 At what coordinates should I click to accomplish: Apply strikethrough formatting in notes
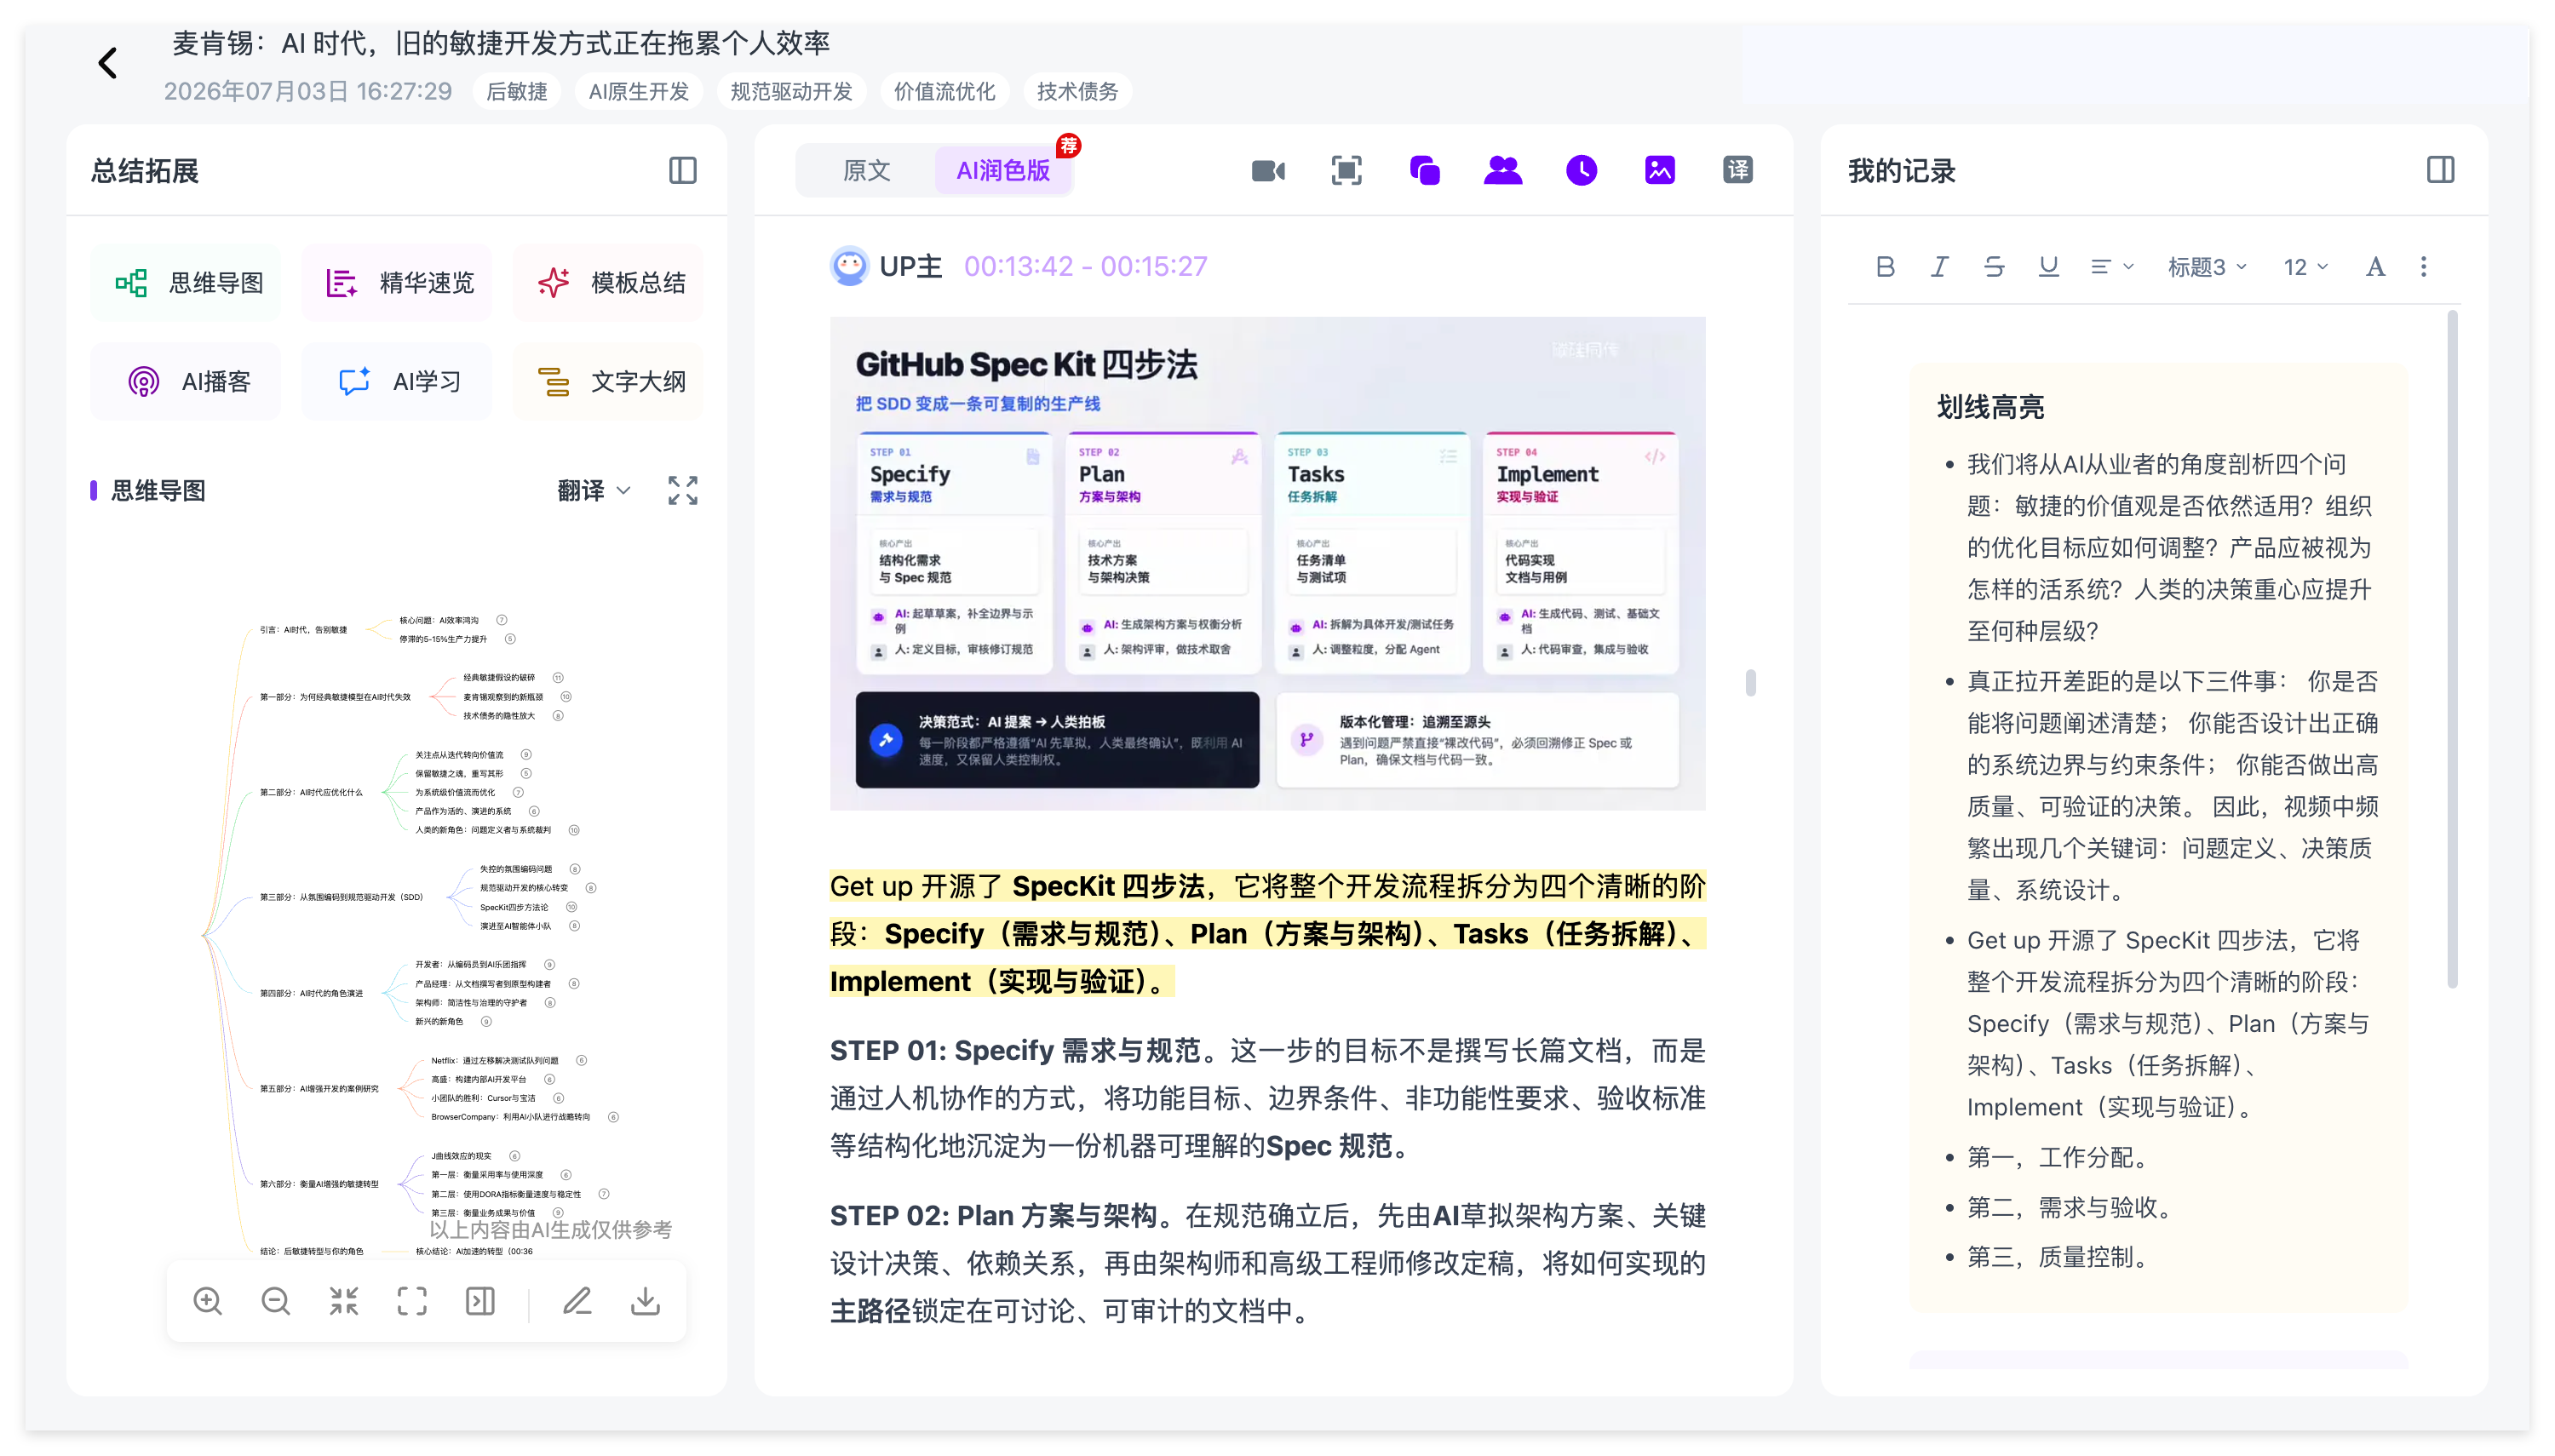(x=1993, y=267)
